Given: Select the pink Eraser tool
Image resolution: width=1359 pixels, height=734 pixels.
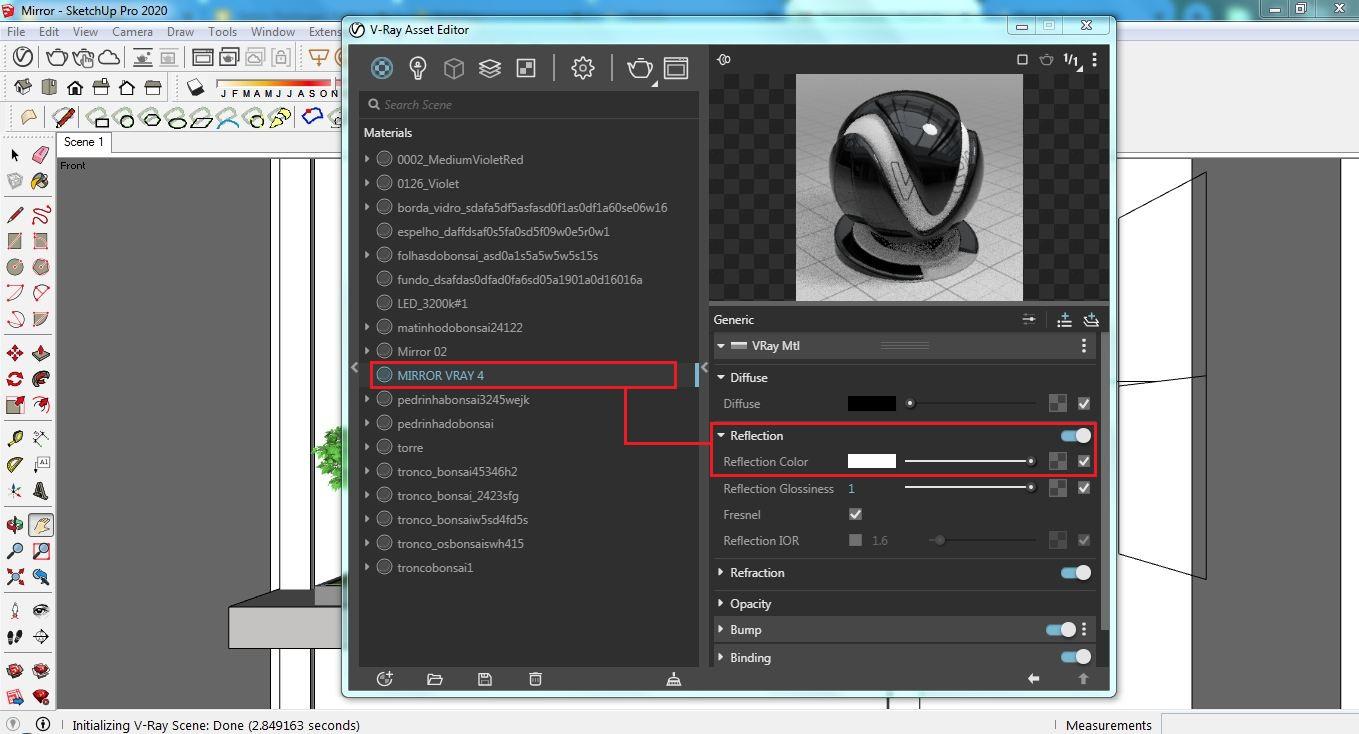Looking at the screenshot, I should pos(40,155).
